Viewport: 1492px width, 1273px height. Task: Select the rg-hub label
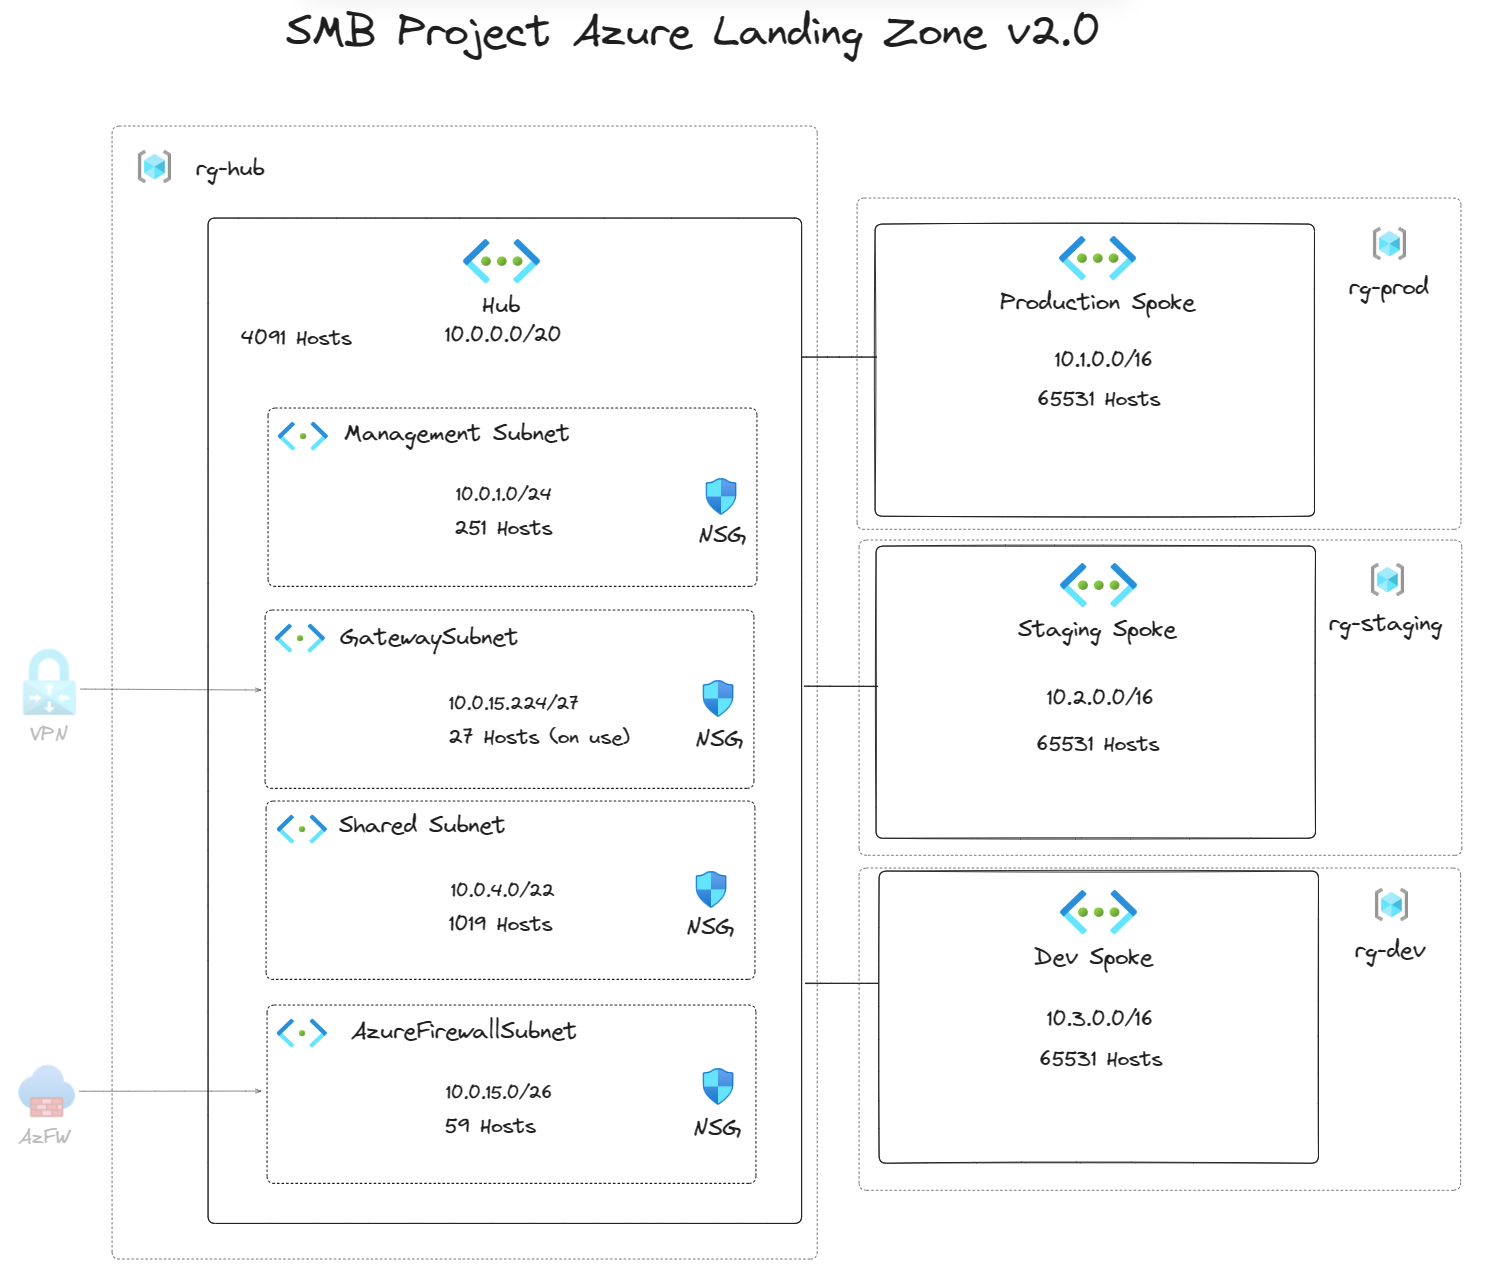coord(230,170)
